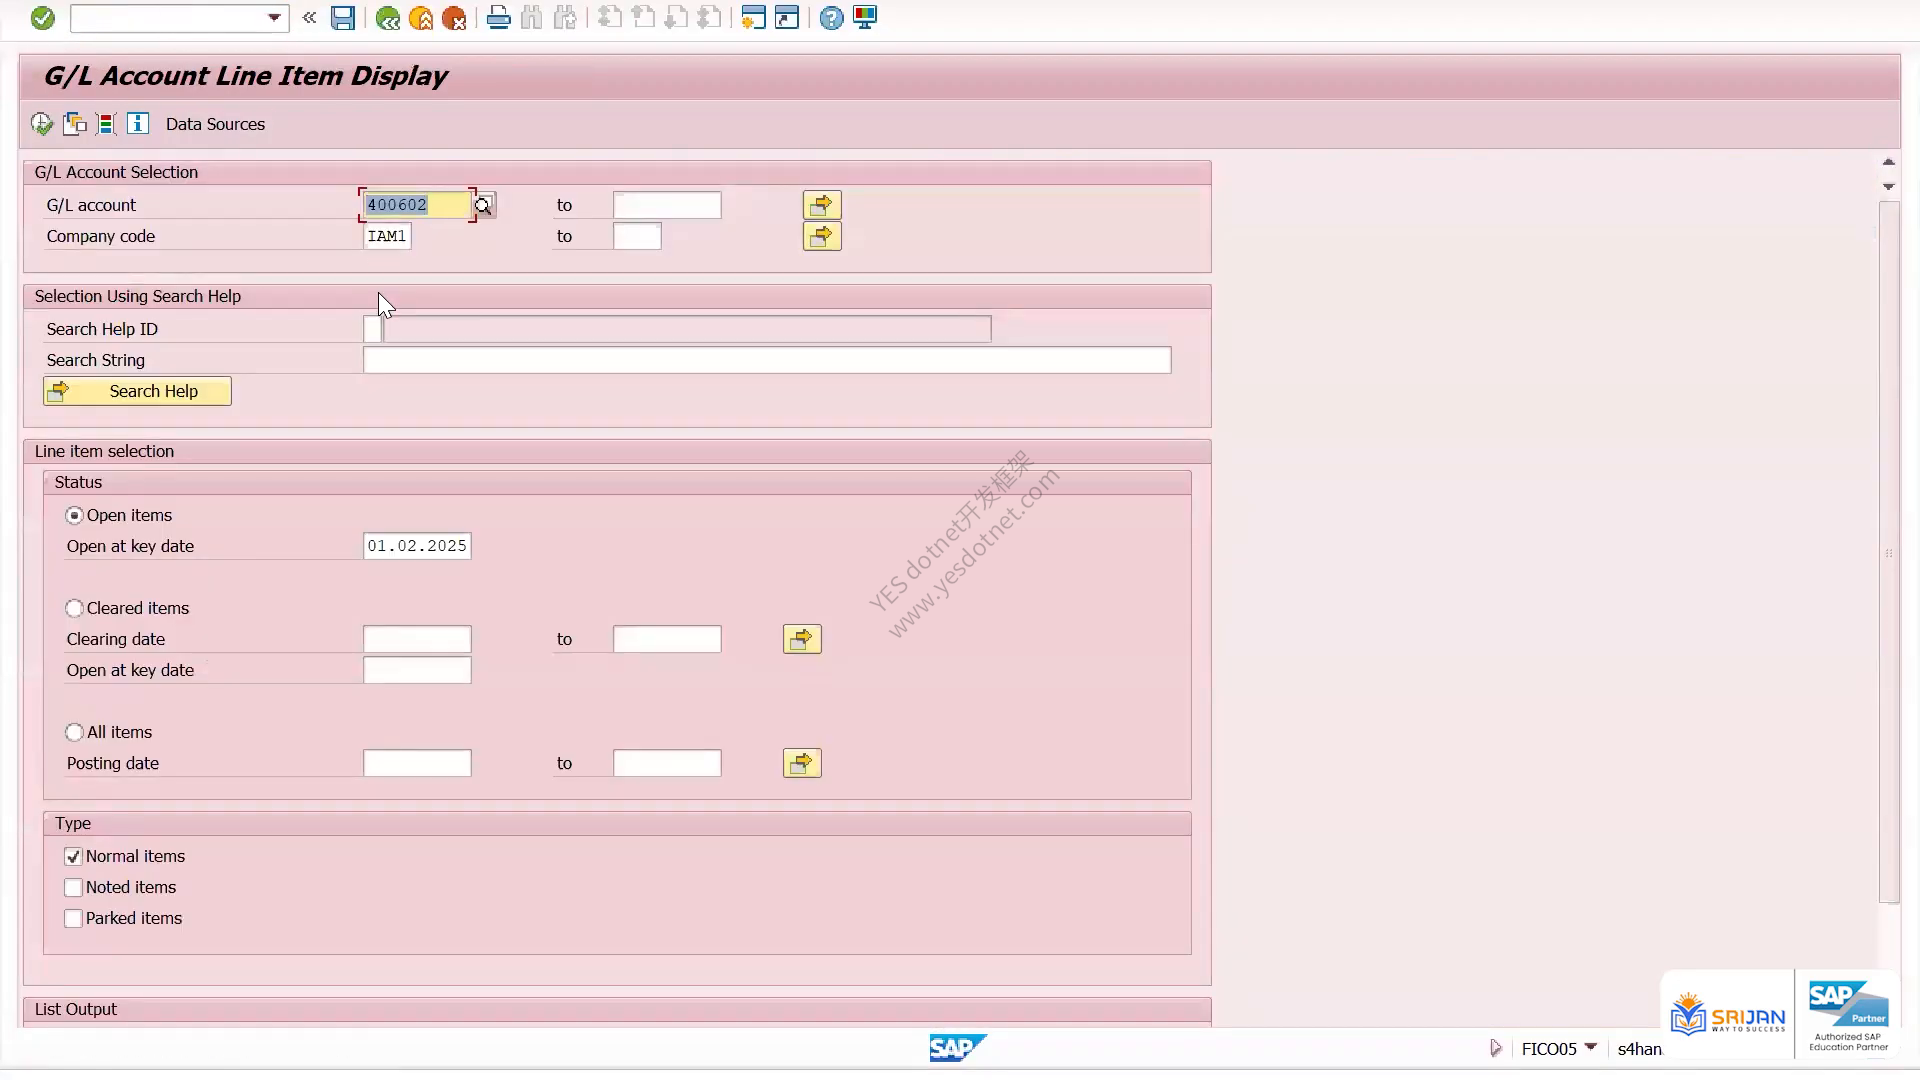Click the green Back arrow icon
1920x1080 pixels.
coord(387,18)
